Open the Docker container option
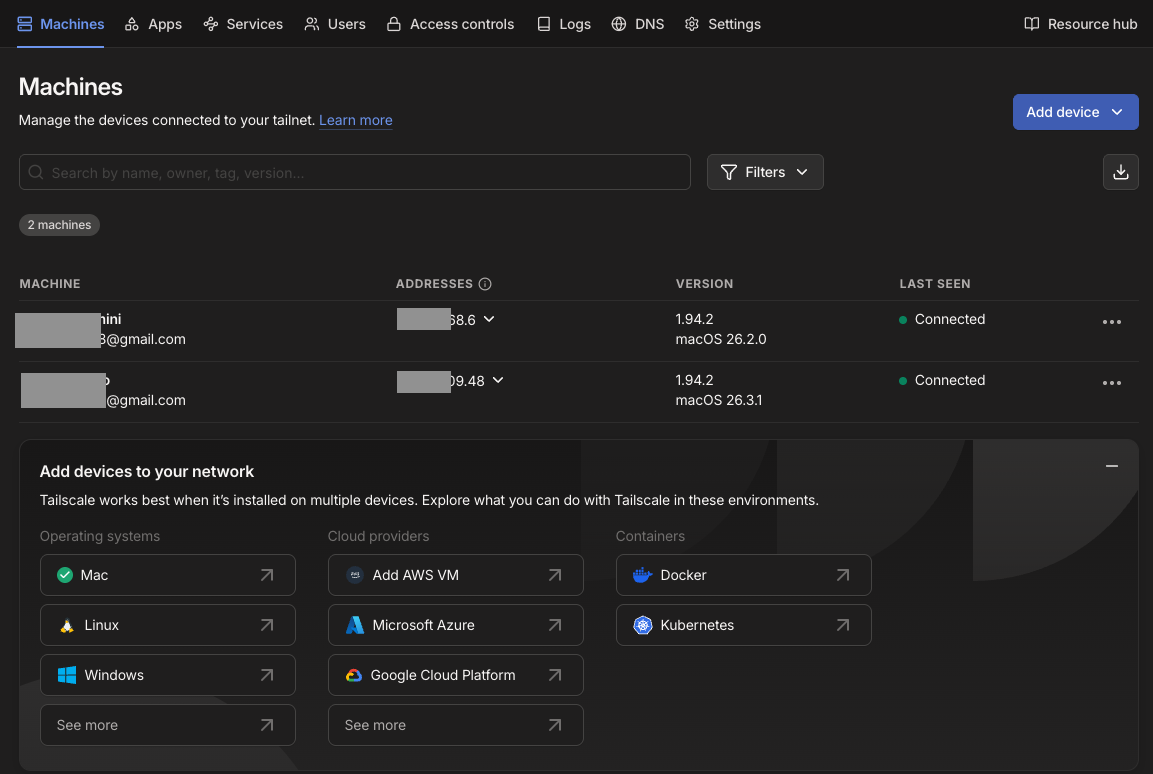This screenshot has width=1153, height=774. pos(743,575)
